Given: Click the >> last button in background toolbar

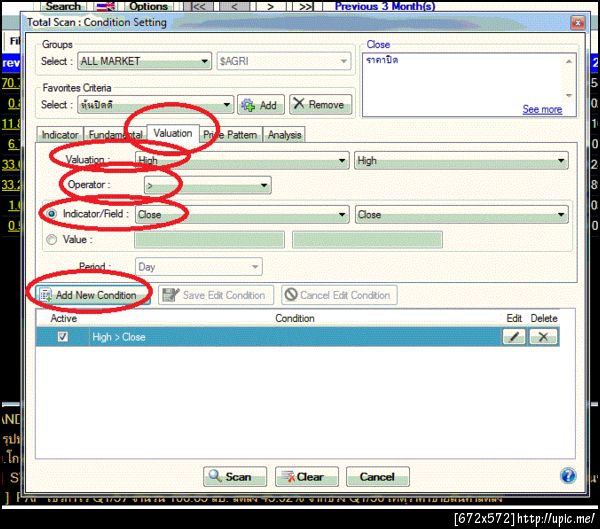Looking at the screenshot, I should coord(305,6).
